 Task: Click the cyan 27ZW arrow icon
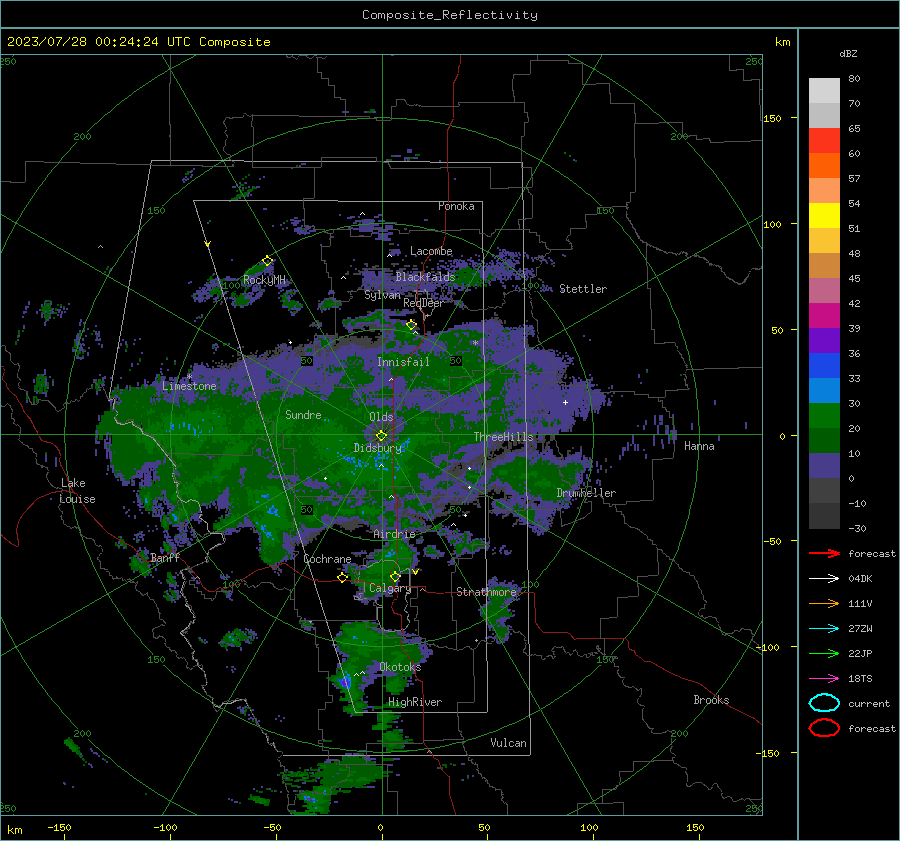[x=824, y=629]
